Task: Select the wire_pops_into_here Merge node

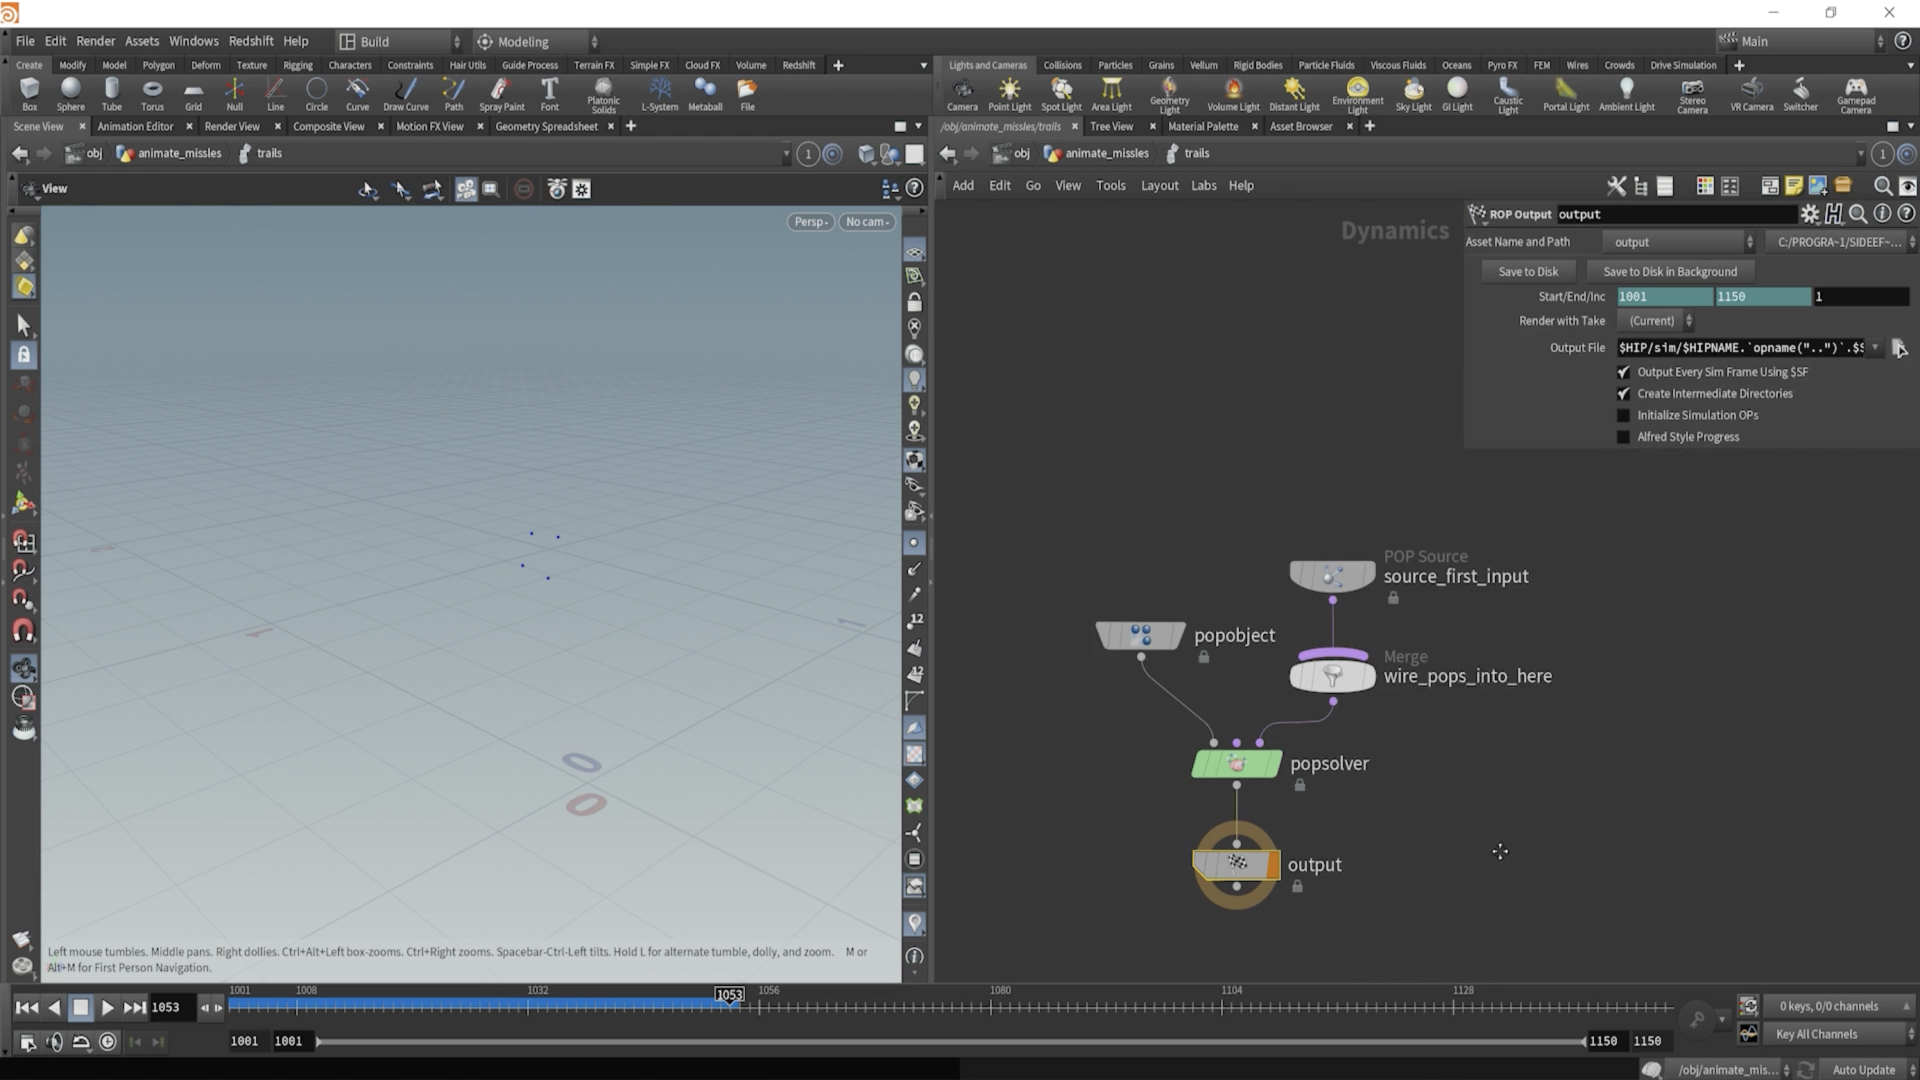Action: point(1332,676)
